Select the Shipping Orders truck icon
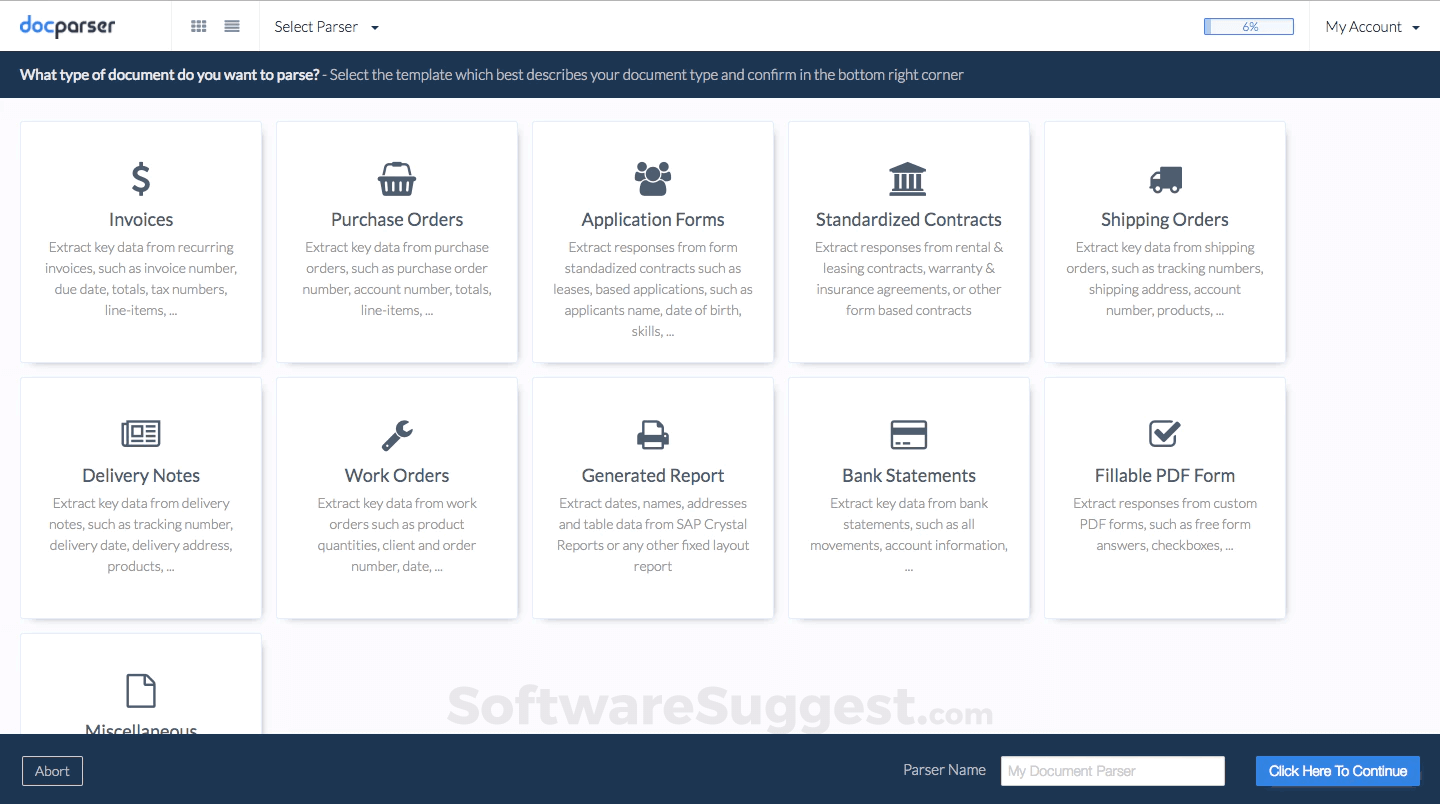Viewport: 1440px width, 804px height. 1164,179
